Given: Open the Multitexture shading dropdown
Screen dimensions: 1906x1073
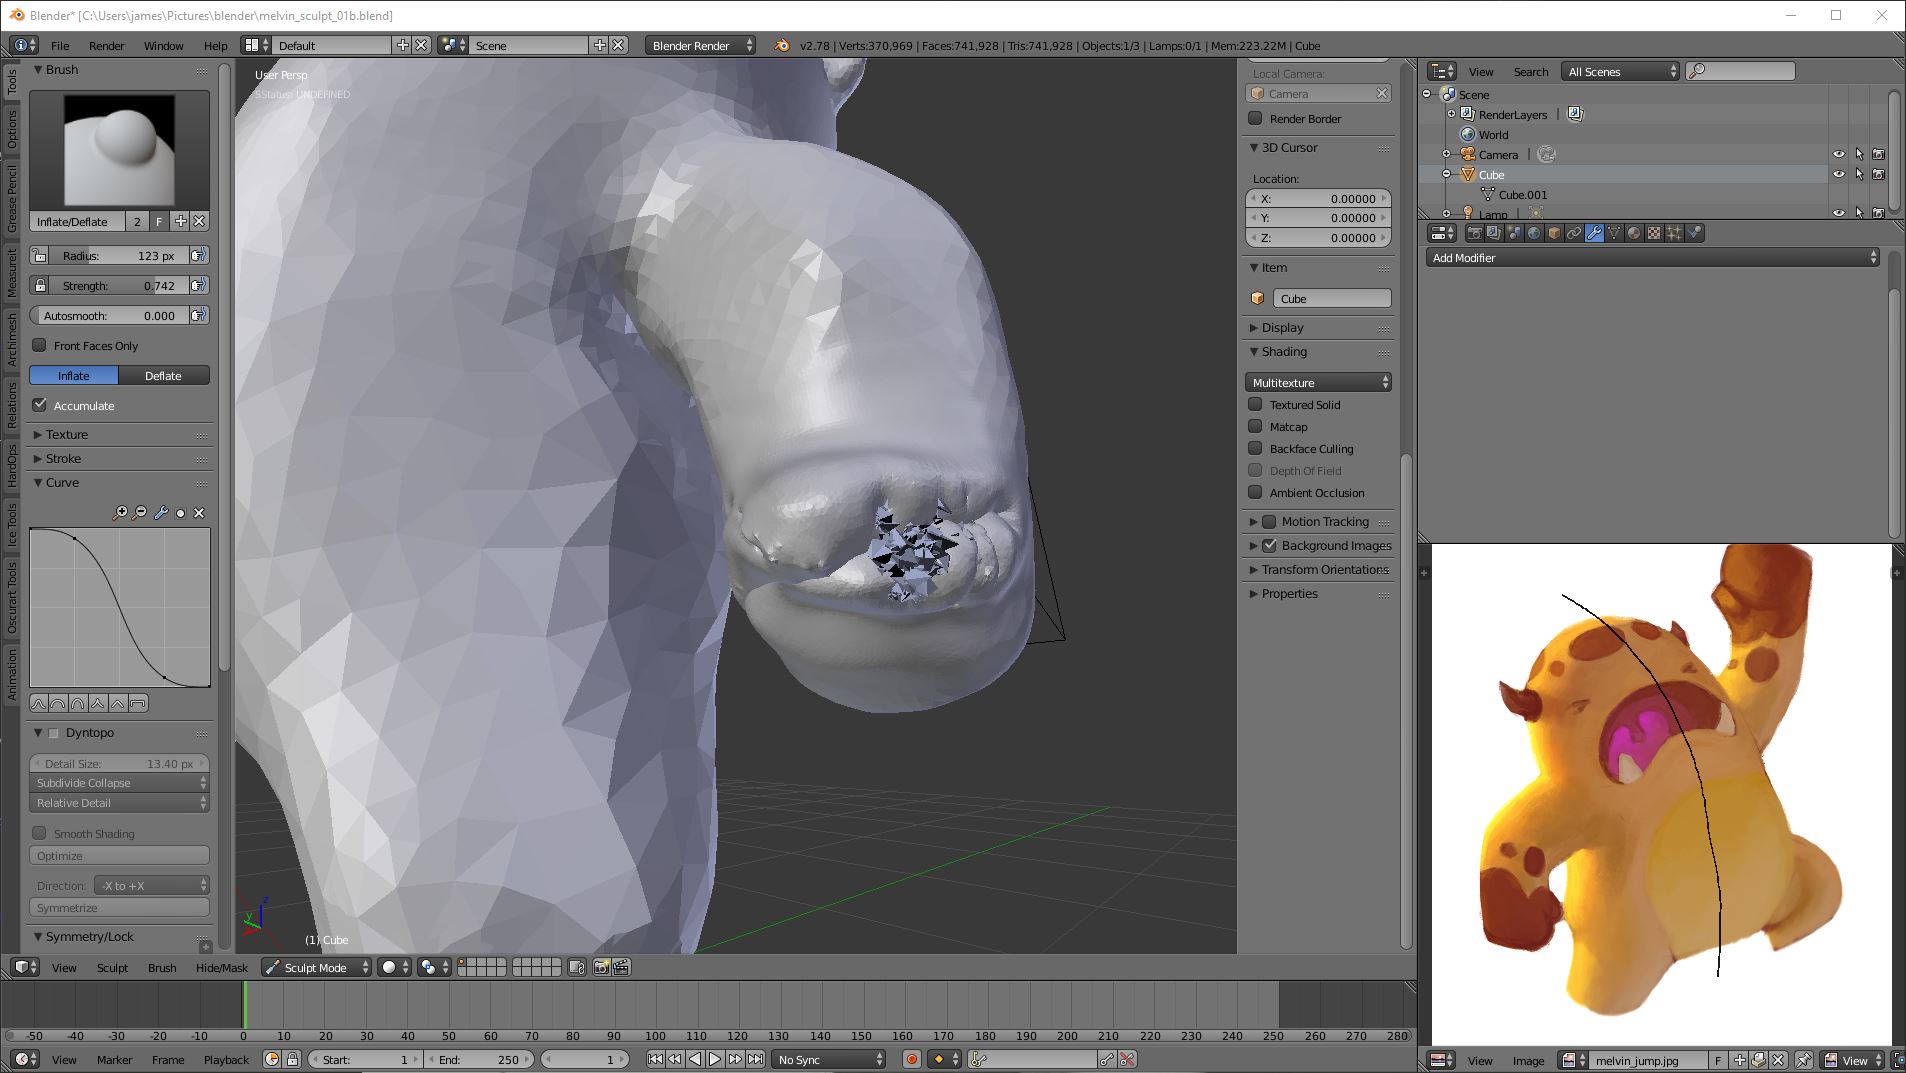Looking at the screenshot, I should click(x=1318, y=382).
